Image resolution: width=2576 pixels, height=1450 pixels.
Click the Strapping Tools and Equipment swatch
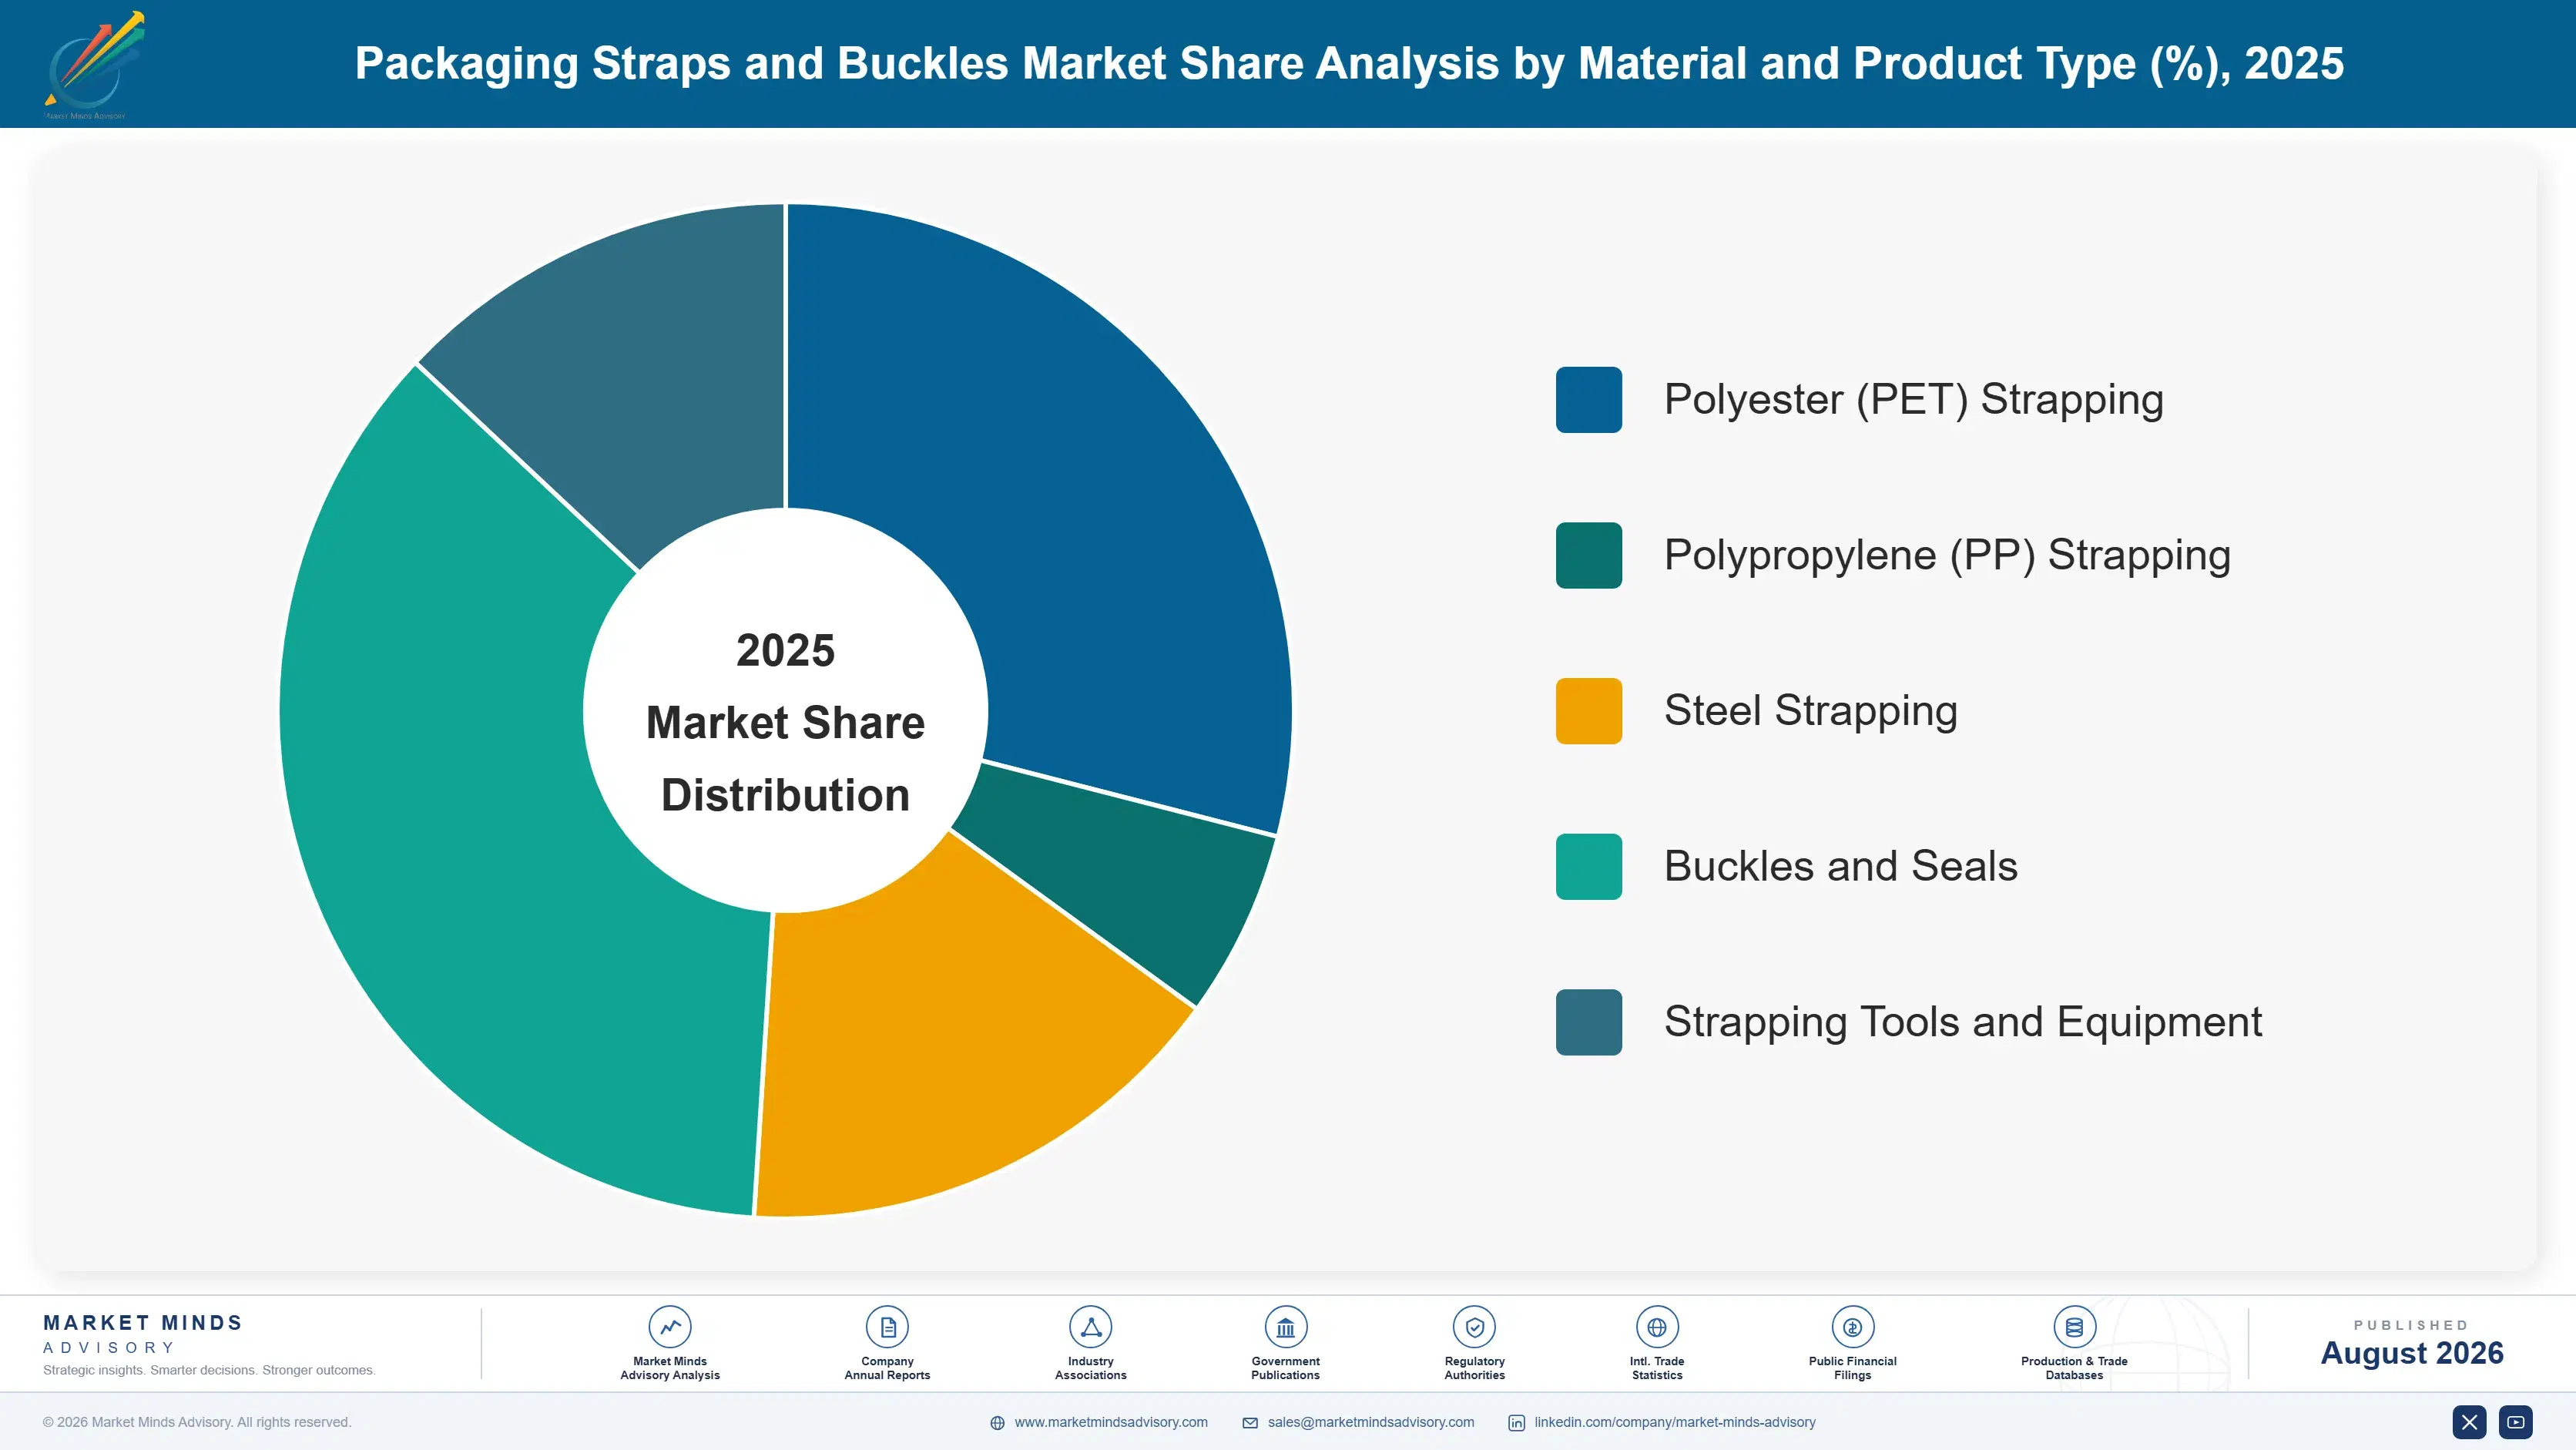click(x=1589, y=1022)
